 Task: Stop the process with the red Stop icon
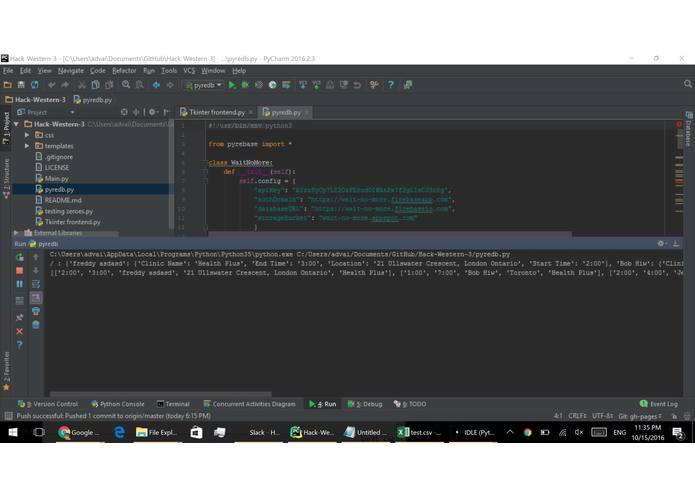(x=20, y=270)
